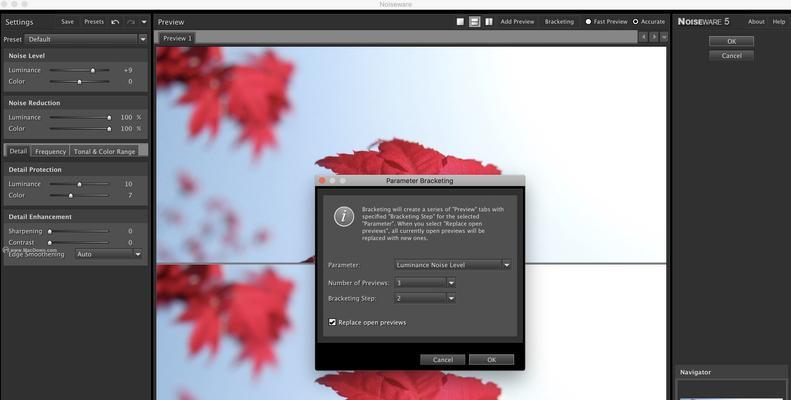Click the Noise Level Luminance value +9

[x=128, y=70]
